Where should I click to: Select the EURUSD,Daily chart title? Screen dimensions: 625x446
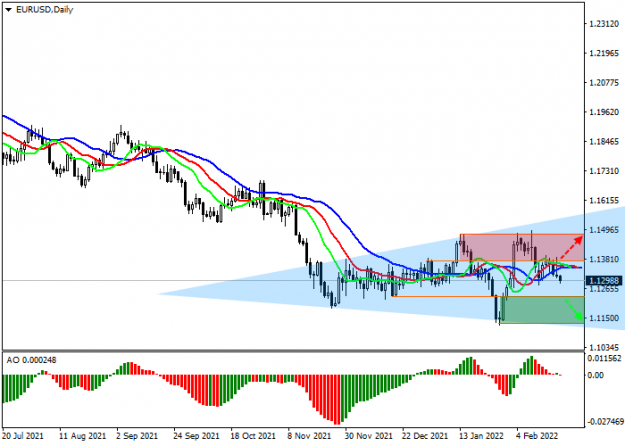coord(45,10)
